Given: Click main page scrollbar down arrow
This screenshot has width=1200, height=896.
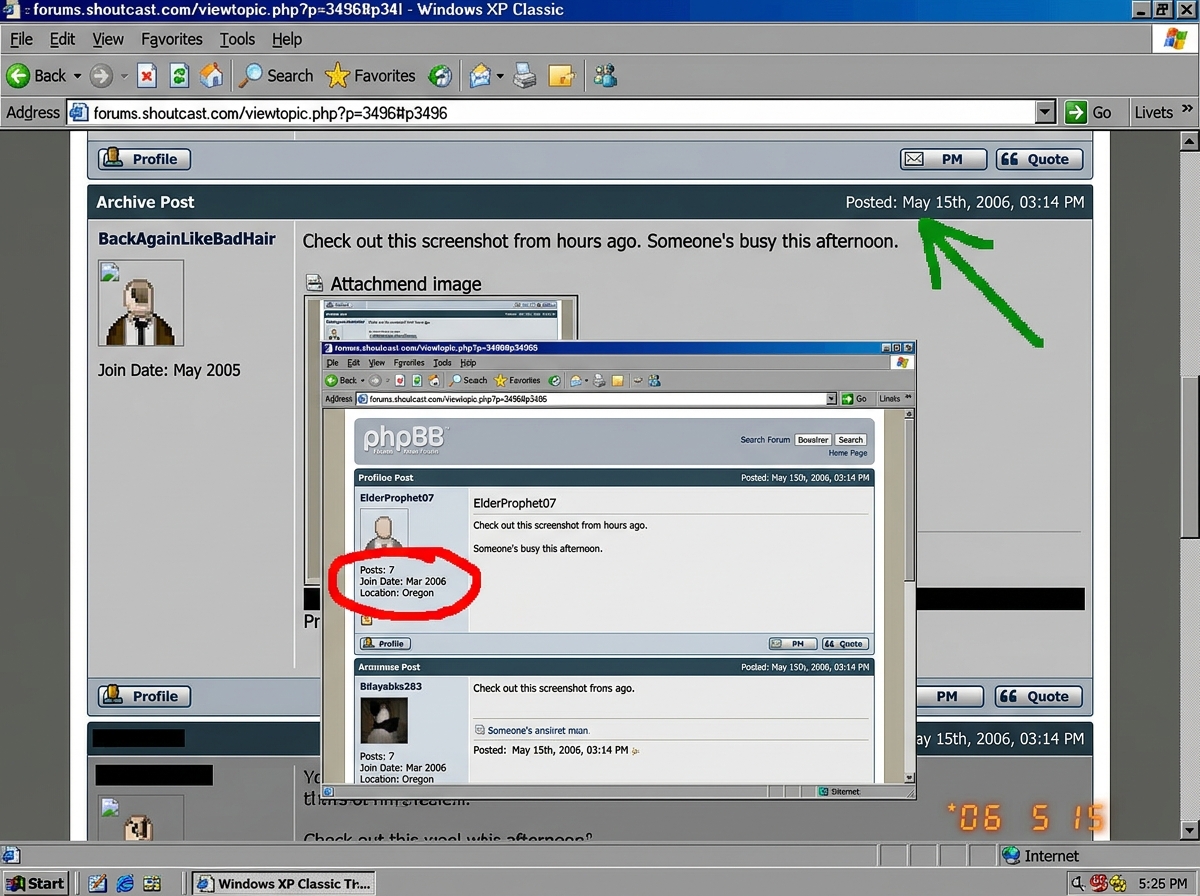Looking at the screenshot, I should 1189,830.
